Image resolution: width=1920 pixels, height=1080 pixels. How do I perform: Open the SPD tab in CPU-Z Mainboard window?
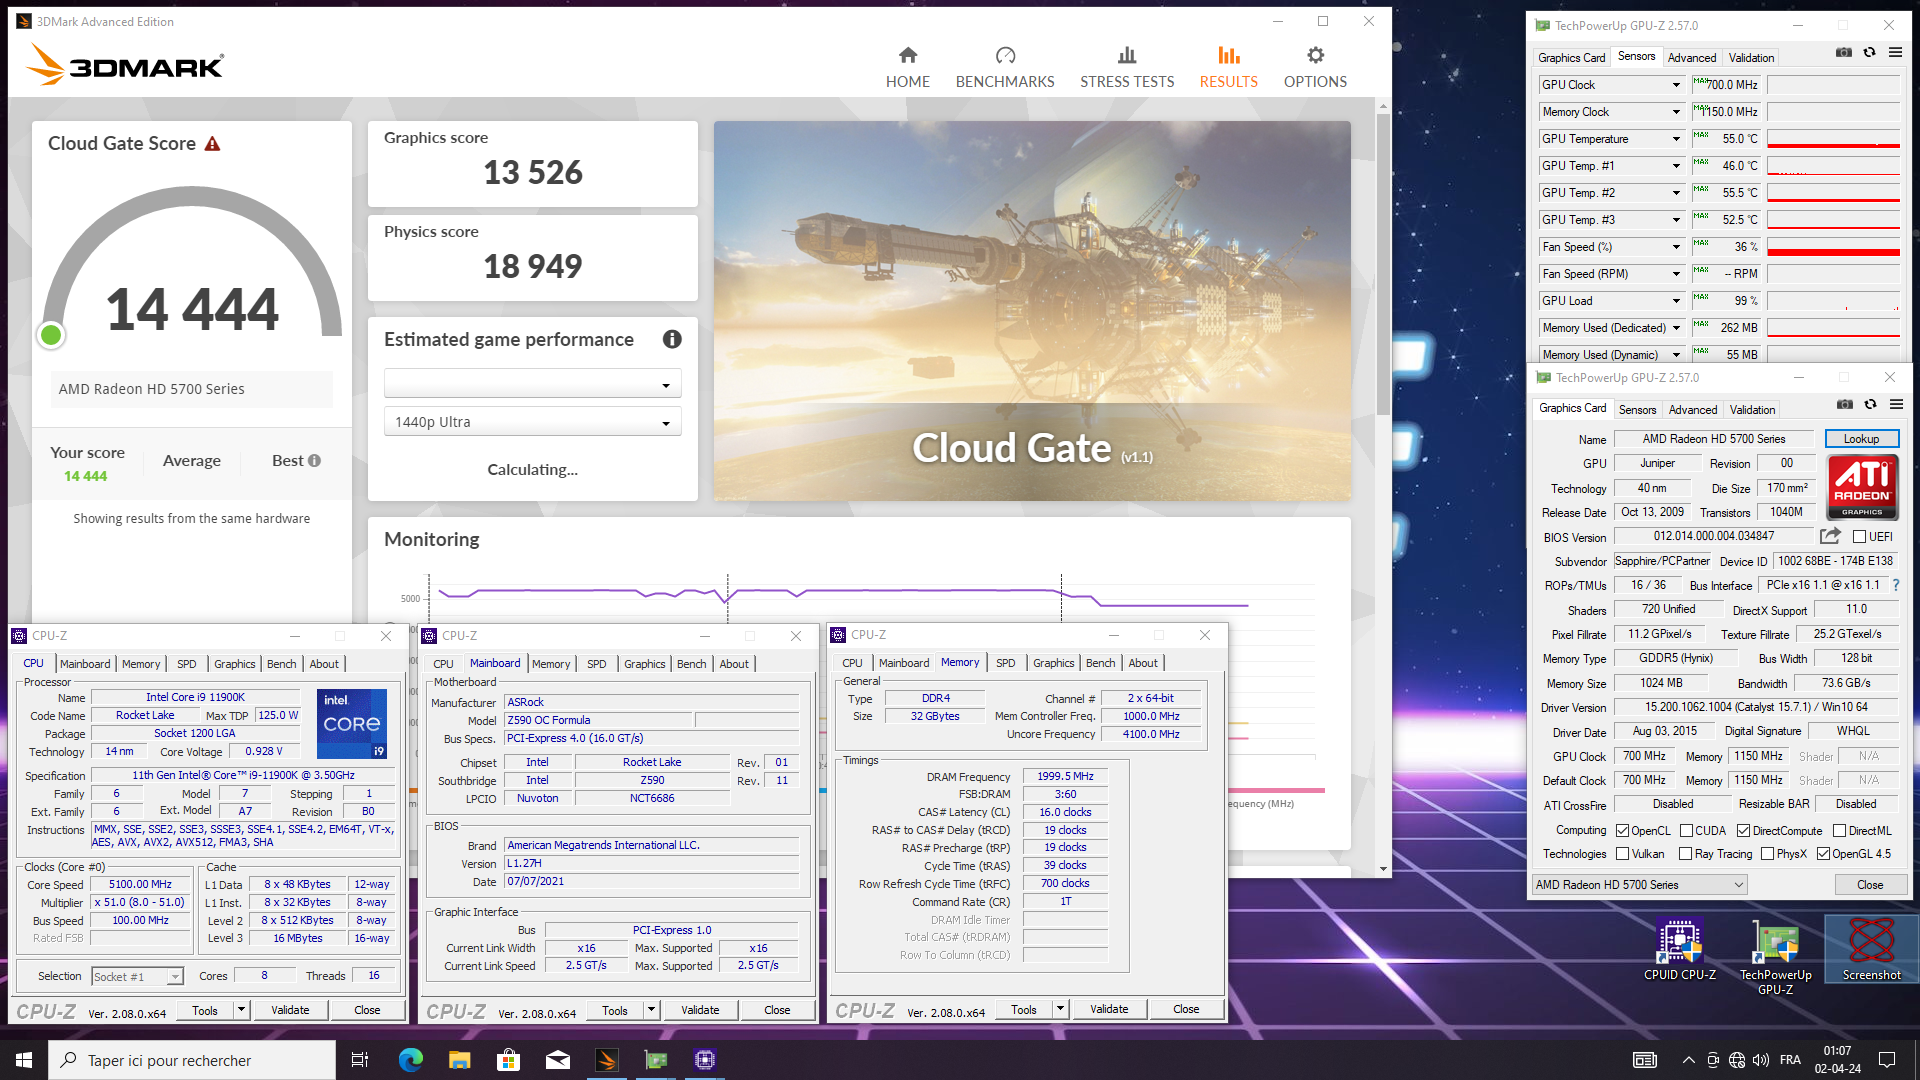(x=596, y=664)
